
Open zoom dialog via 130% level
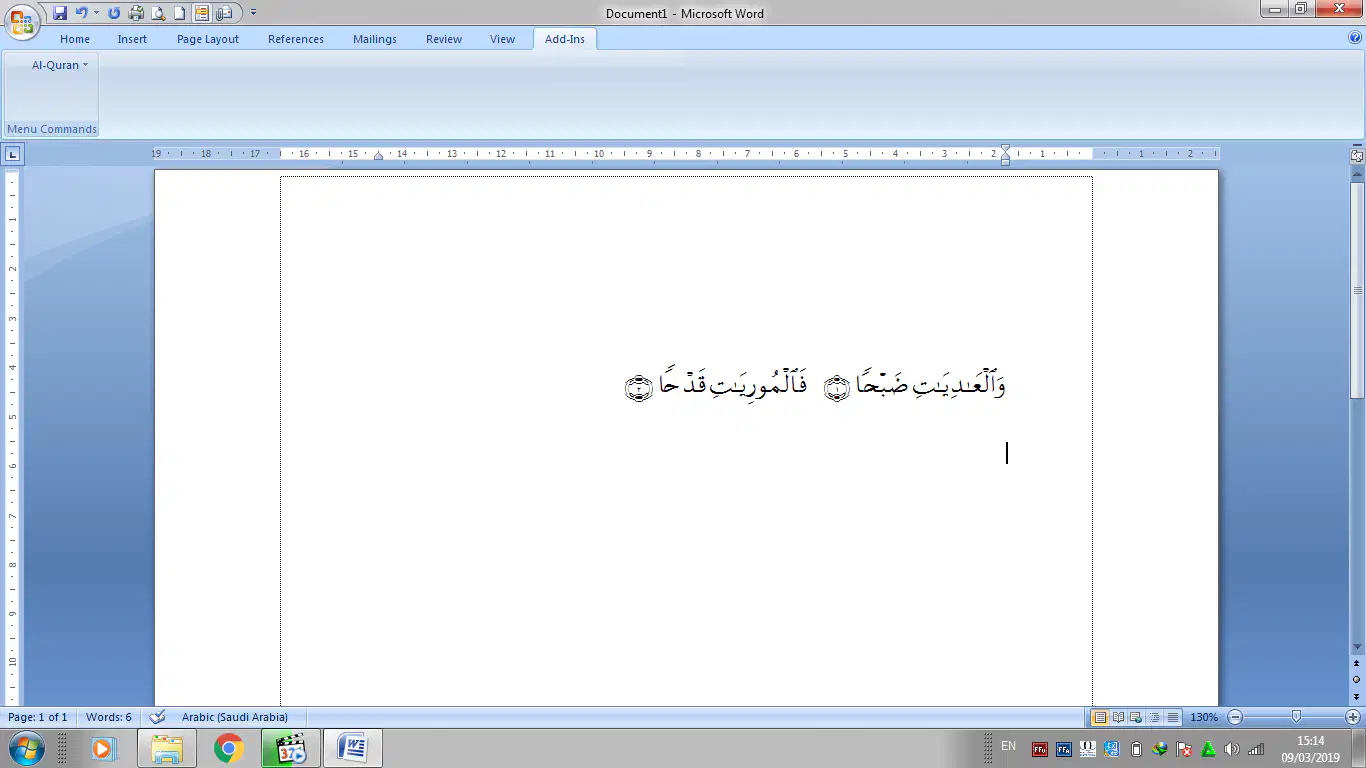[x=1204, y=717]
